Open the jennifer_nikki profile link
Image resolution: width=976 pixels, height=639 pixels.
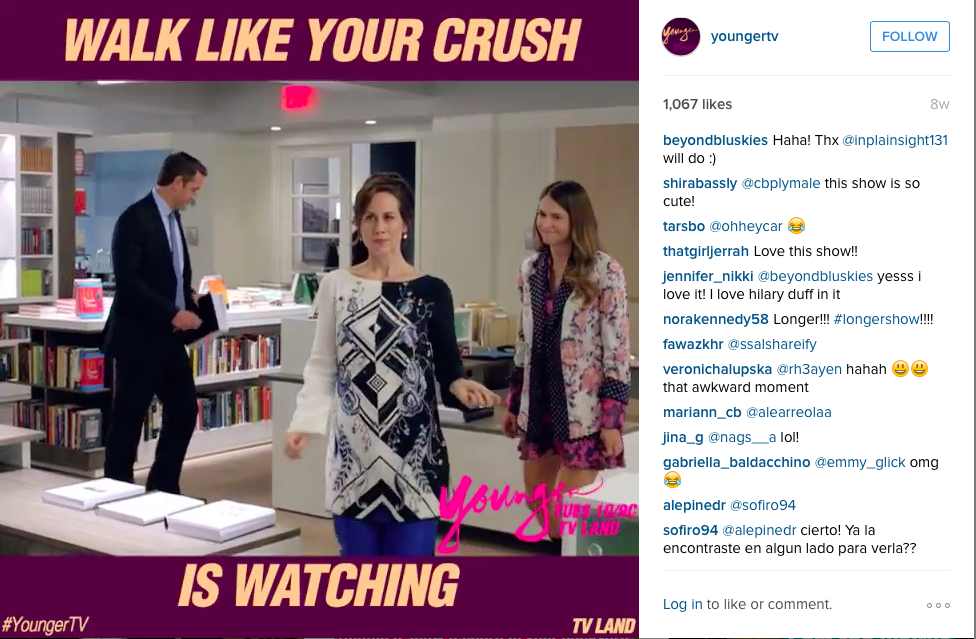point(708,276)
